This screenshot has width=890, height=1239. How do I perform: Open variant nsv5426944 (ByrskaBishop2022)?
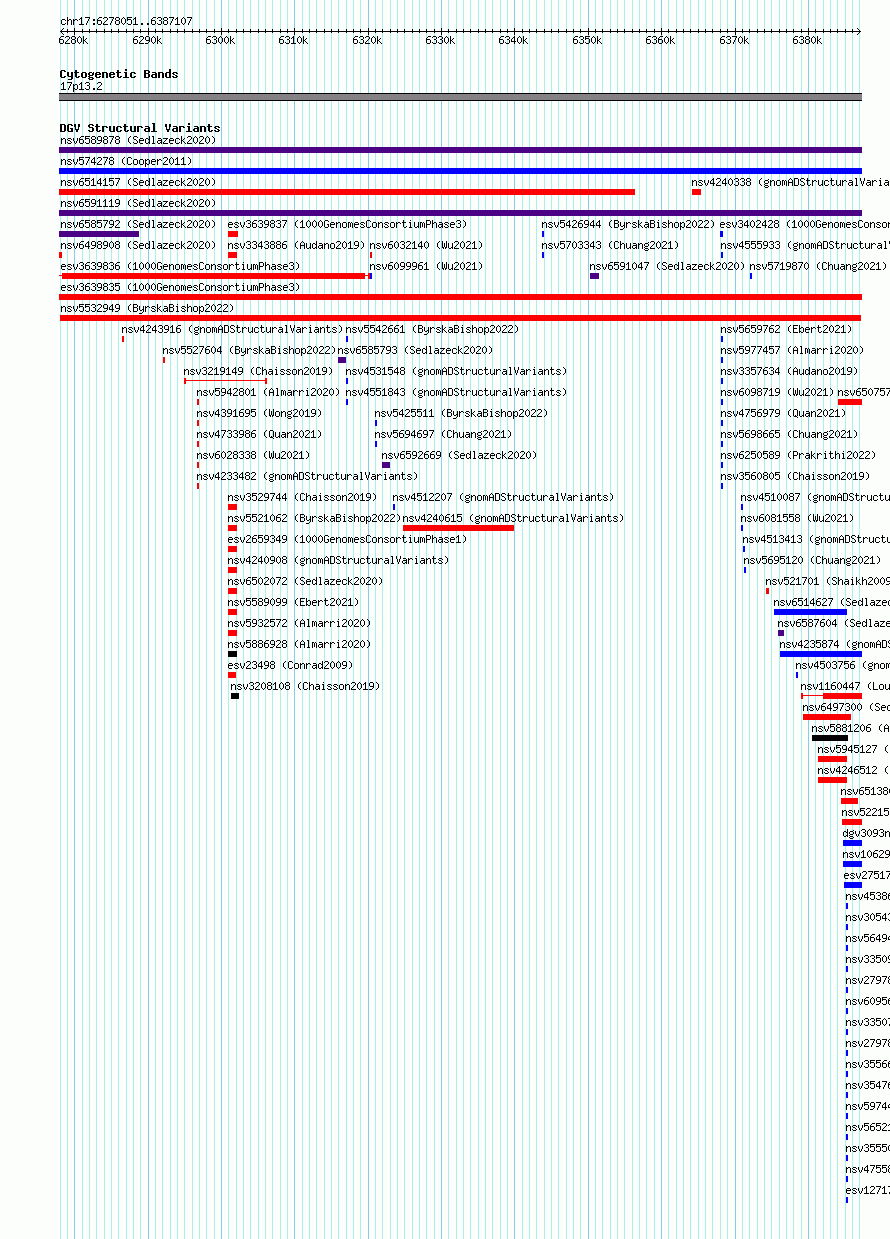coord(628,224)
